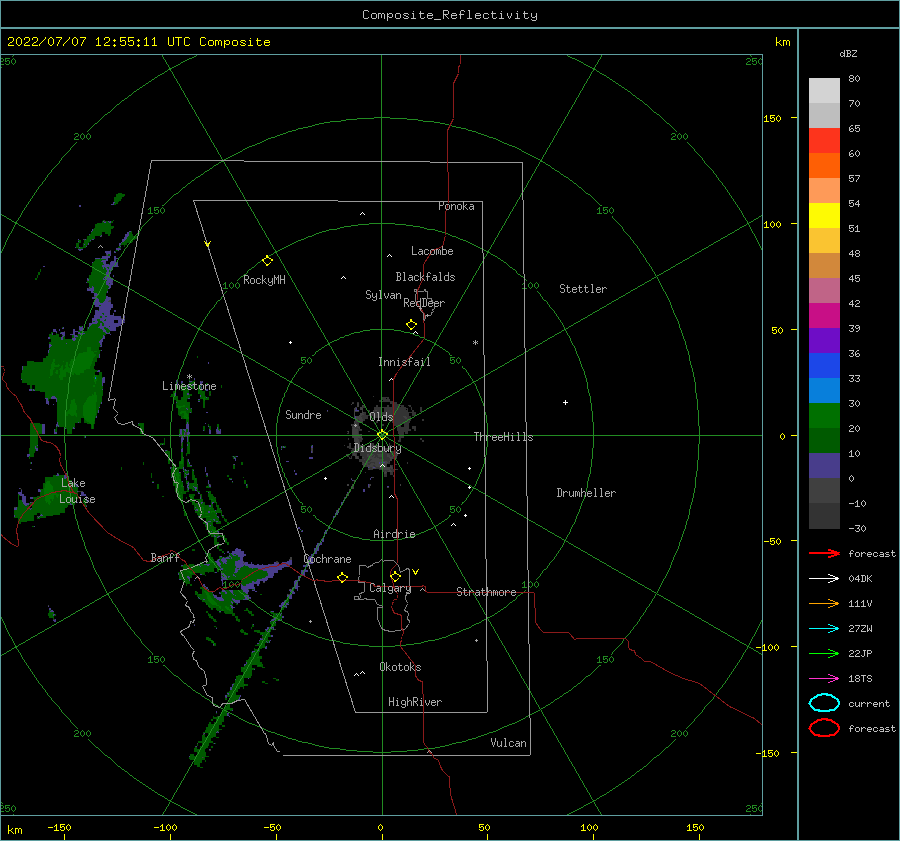Click the ThreeHills town label
The image size is (900, 841).
tap(503, 437)
